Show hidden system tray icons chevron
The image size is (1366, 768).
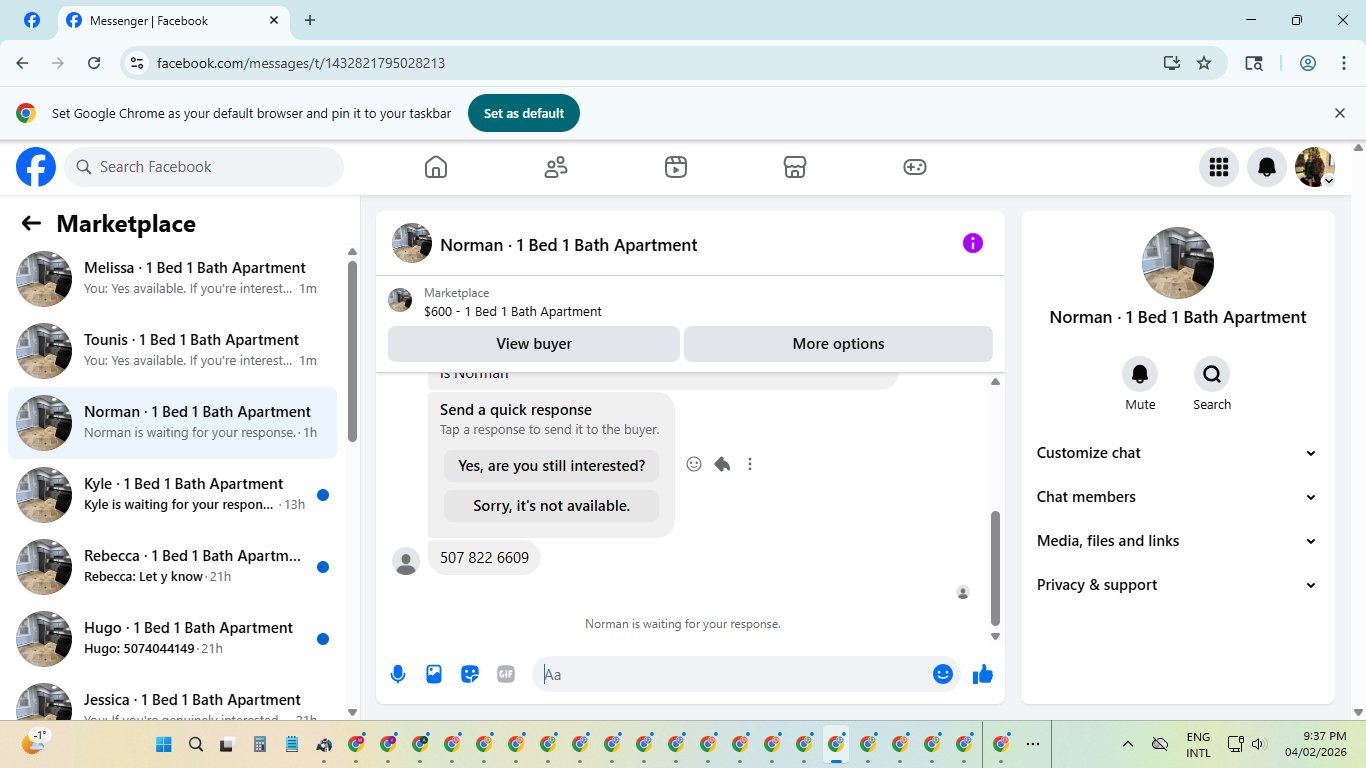1128,744
